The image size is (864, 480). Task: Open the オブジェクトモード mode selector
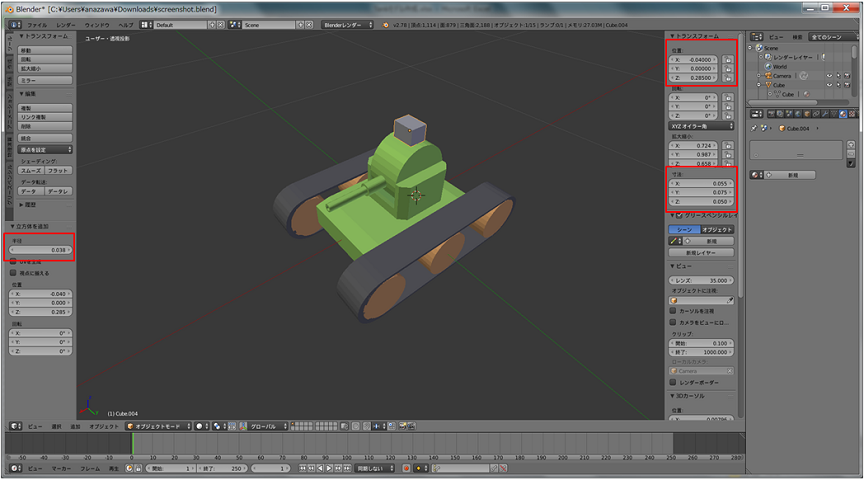158,425
